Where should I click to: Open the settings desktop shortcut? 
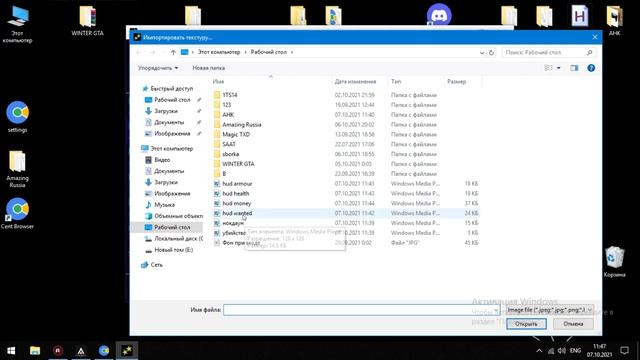17,117
